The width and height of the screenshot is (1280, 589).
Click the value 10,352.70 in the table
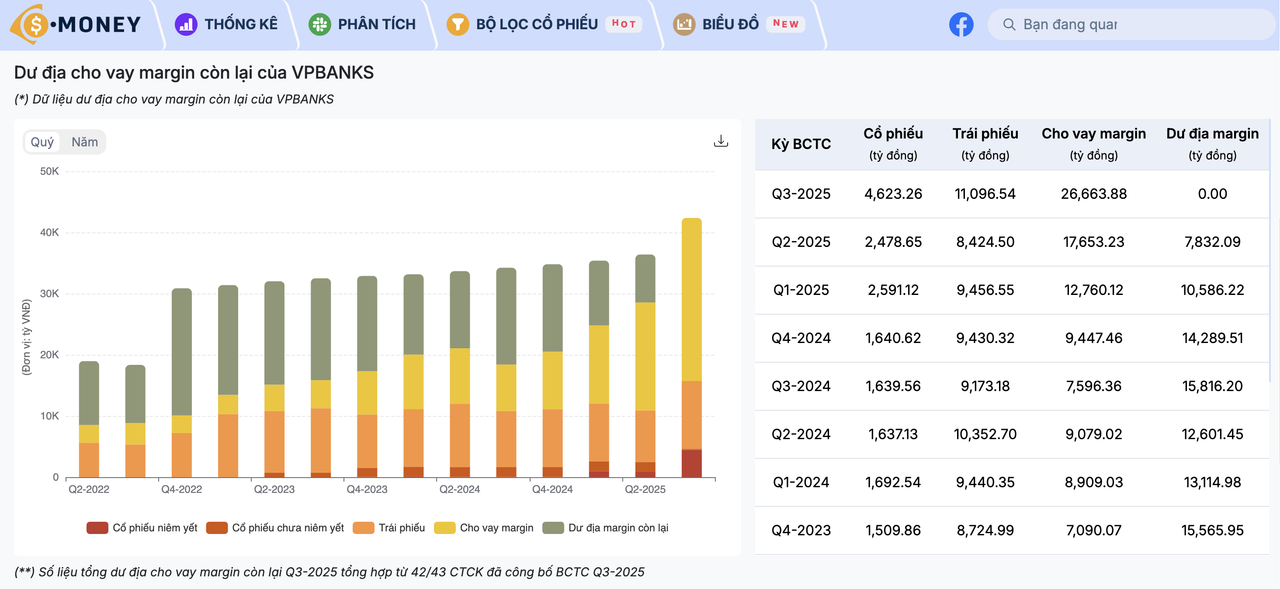[x=985, y=434]
